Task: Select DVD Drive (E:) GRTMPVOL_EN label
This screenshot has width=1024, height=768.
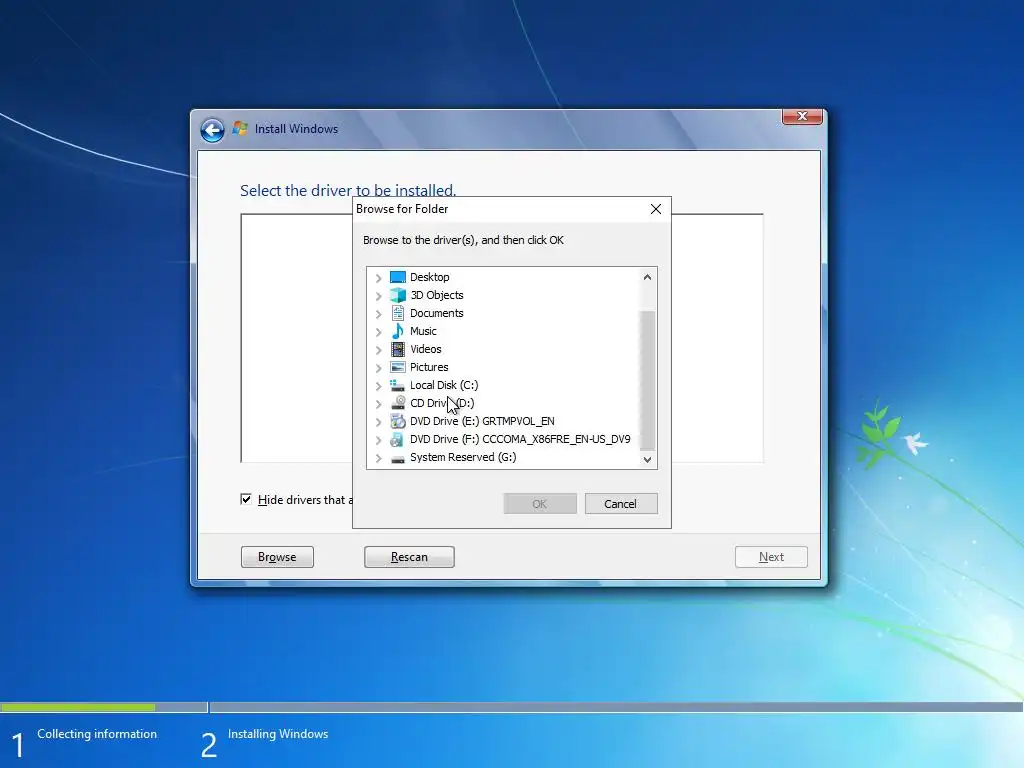Action: point(482,421)
